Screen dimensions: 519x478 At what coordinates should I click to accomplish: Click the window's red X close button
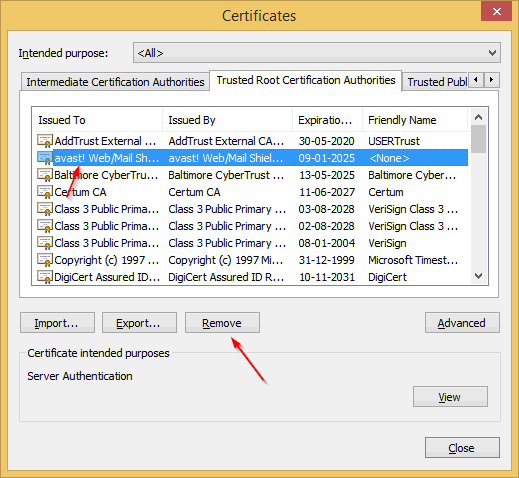[x=496, y=11]
